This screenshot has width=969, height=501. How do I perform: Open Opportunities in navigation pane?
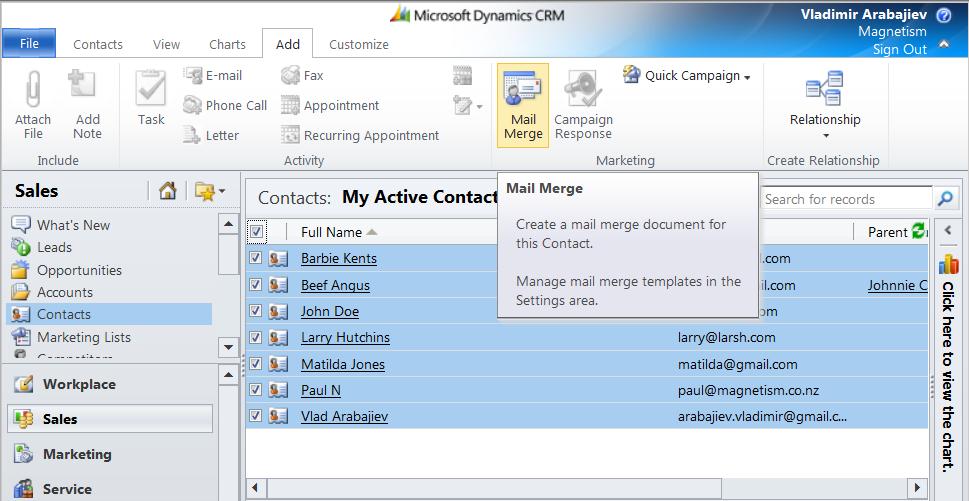click(79, 270)
